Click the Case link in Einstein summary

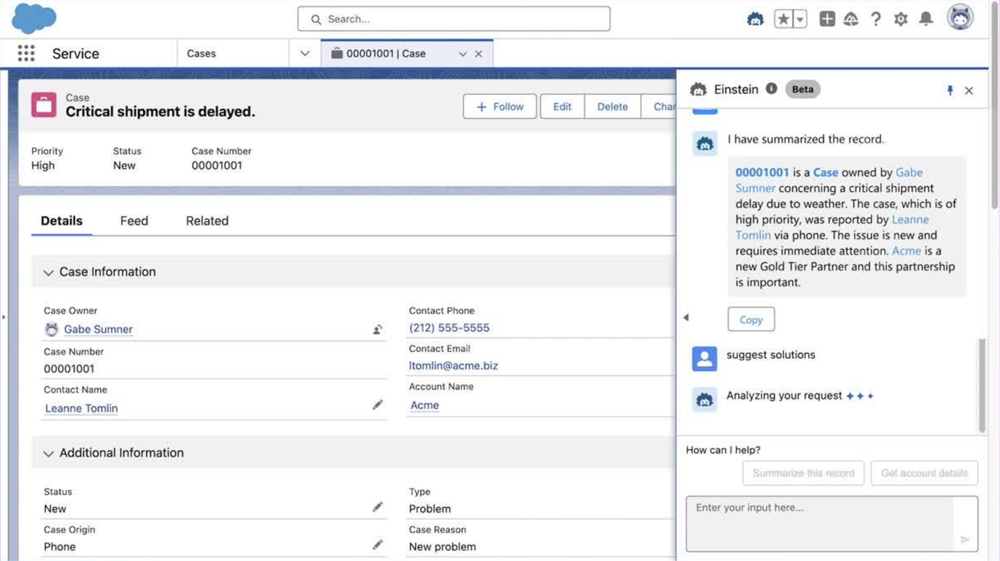[x=825, y=172]
